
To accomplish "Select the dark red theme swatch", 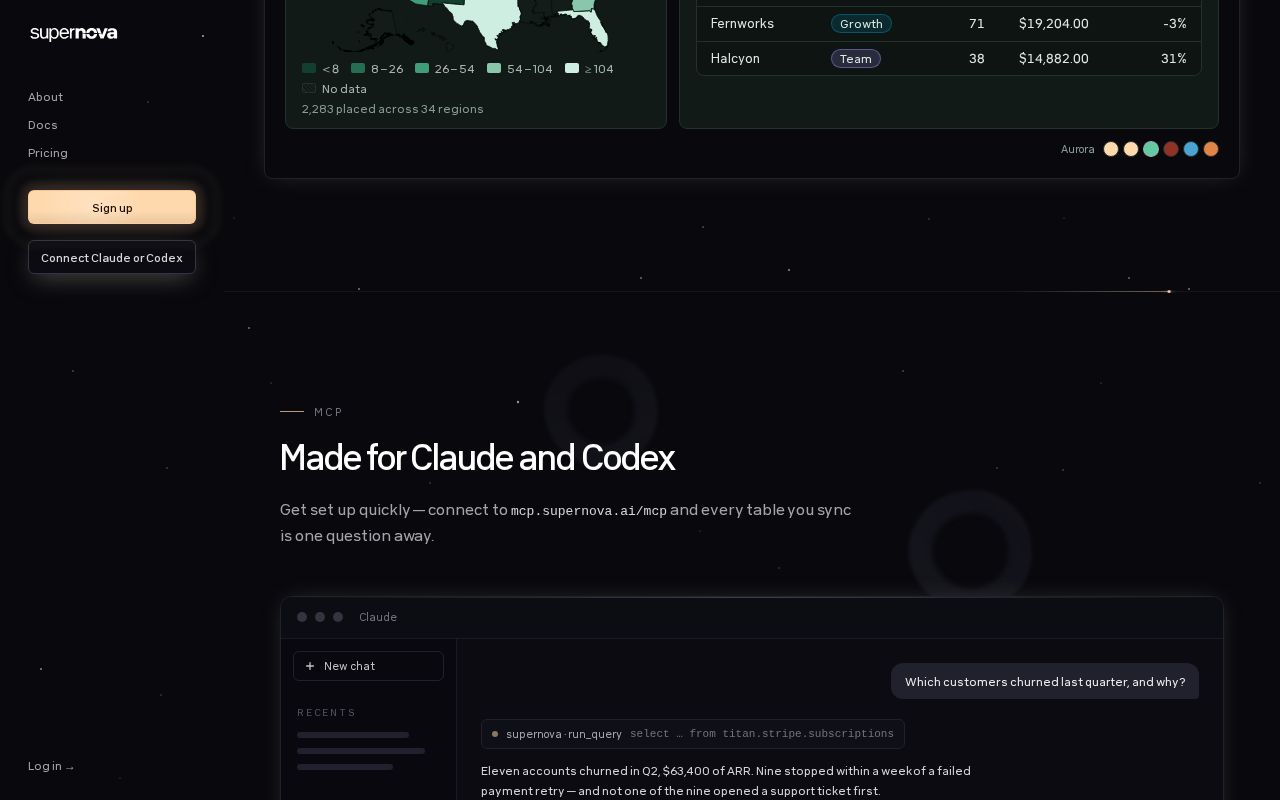I will (x=1171, y=149).
